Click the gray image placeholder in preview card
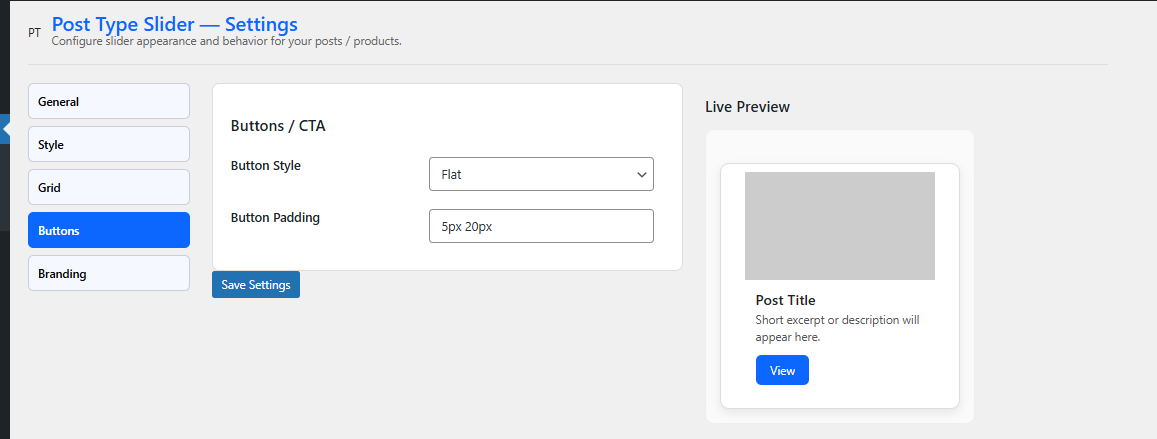This screenshot has height=439, width=1157. pos(839,225)
